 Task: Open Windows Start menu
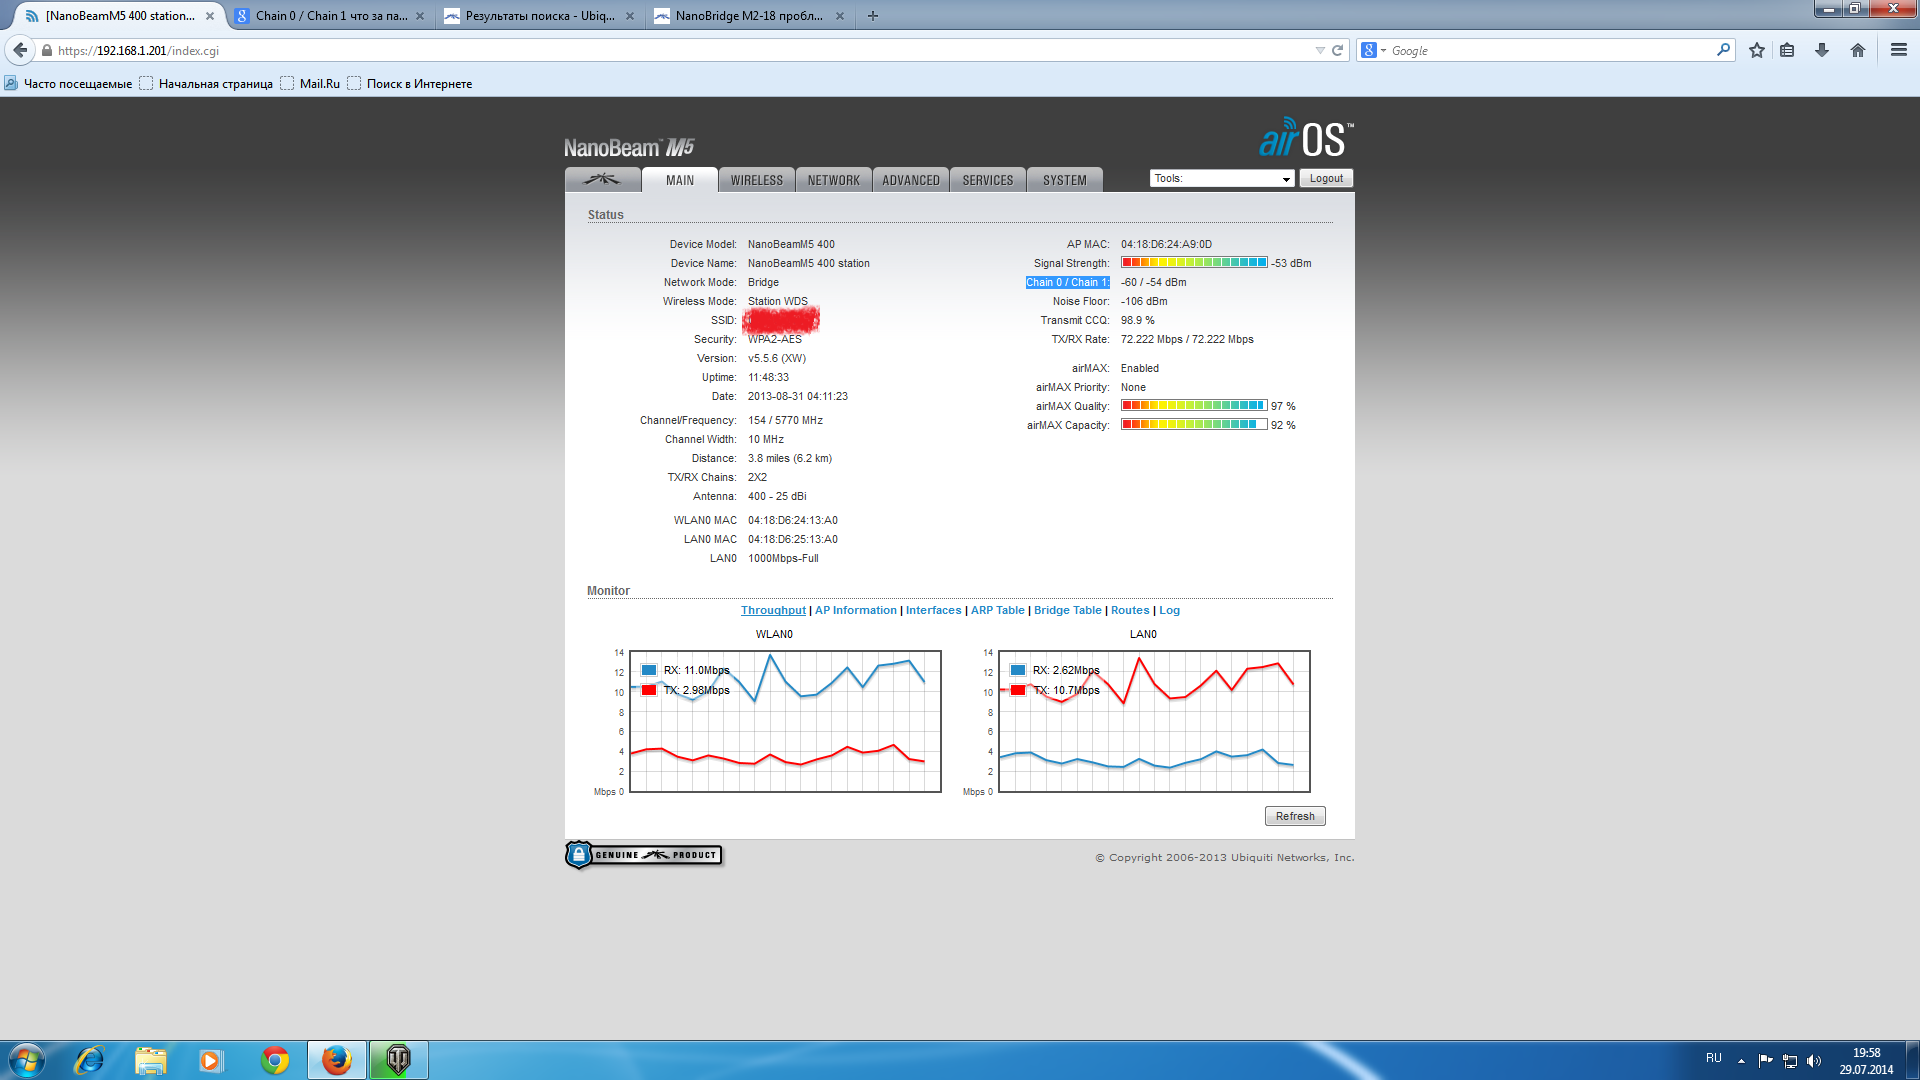[x=27, y=1060]
